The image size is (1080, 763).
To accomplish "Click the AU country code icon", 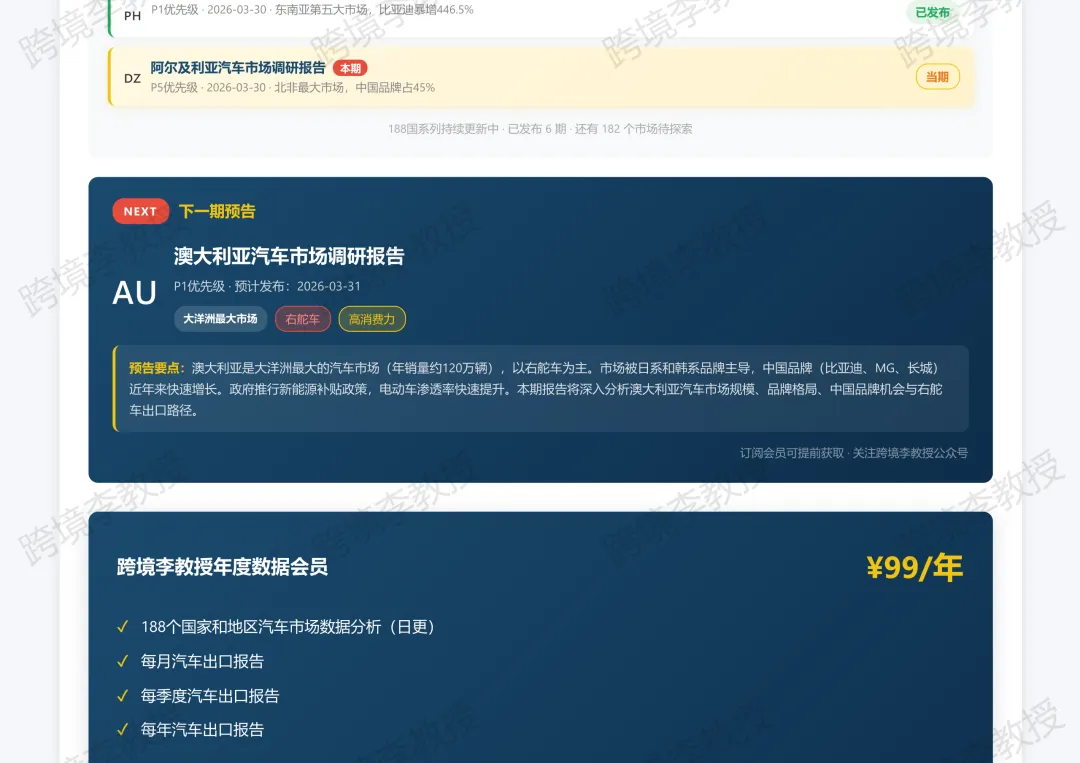I will click(134, 293).
